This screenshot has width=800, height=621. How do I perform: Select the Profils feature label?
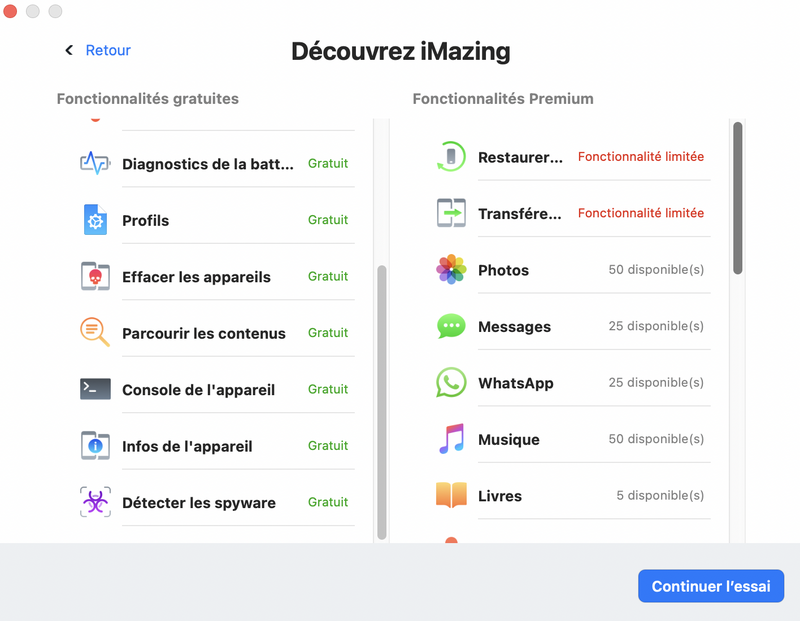pos(145,220)
